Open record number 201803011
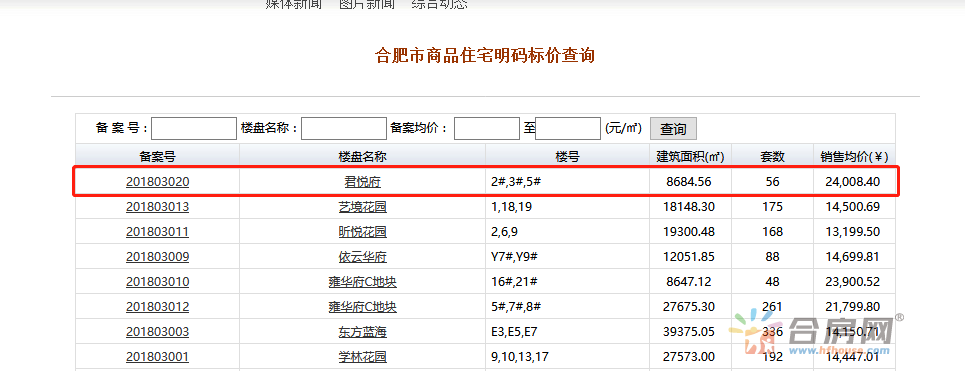This screenshot has height=371, width=965. [158, 232]
